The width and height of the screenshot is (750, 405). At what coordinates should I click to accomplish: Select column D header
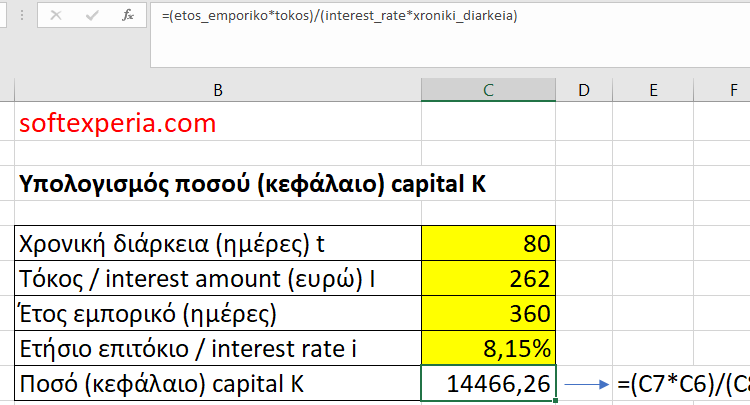click(x=584, y=90)
